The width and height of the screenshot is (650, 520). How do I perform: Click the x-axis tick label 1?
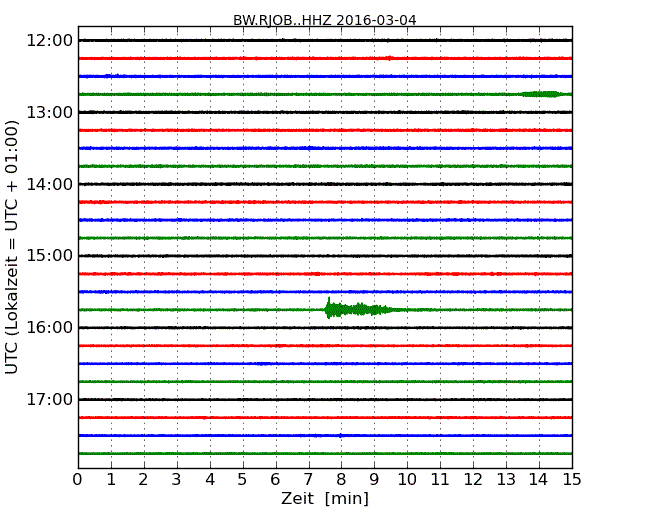coord(111,480)
